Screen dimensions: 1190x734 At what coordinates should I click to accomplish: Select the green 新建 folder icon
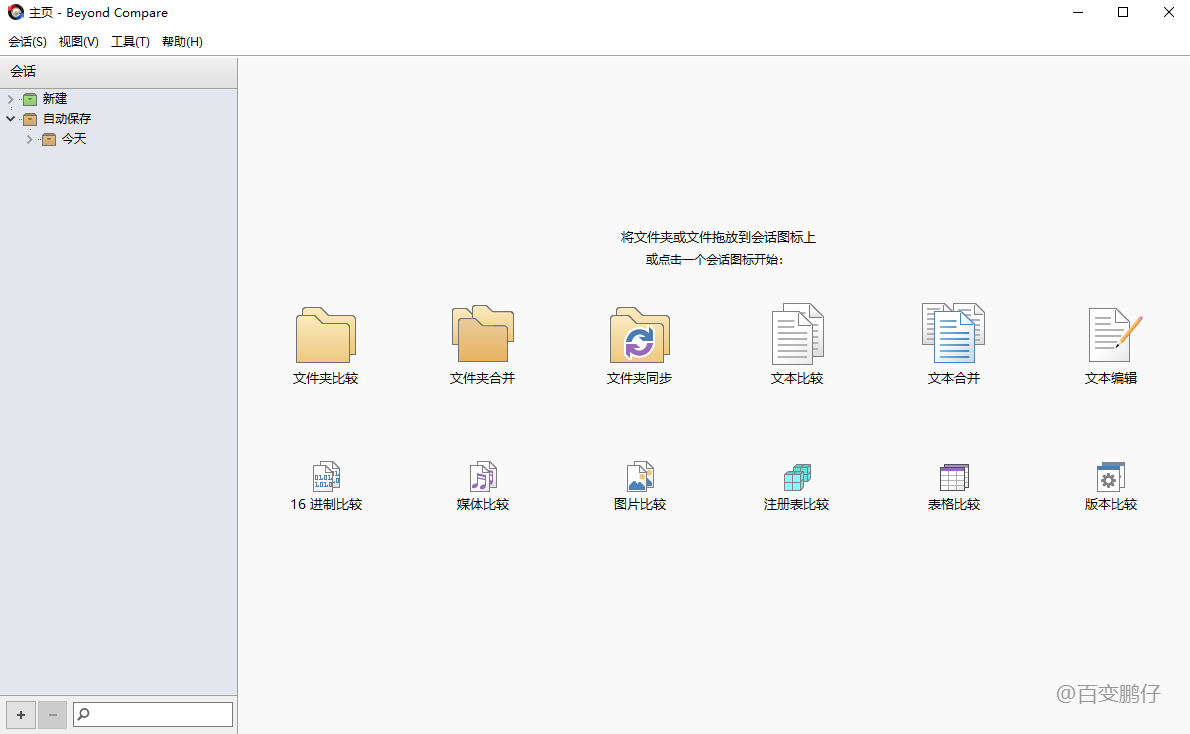coord(30,99)
